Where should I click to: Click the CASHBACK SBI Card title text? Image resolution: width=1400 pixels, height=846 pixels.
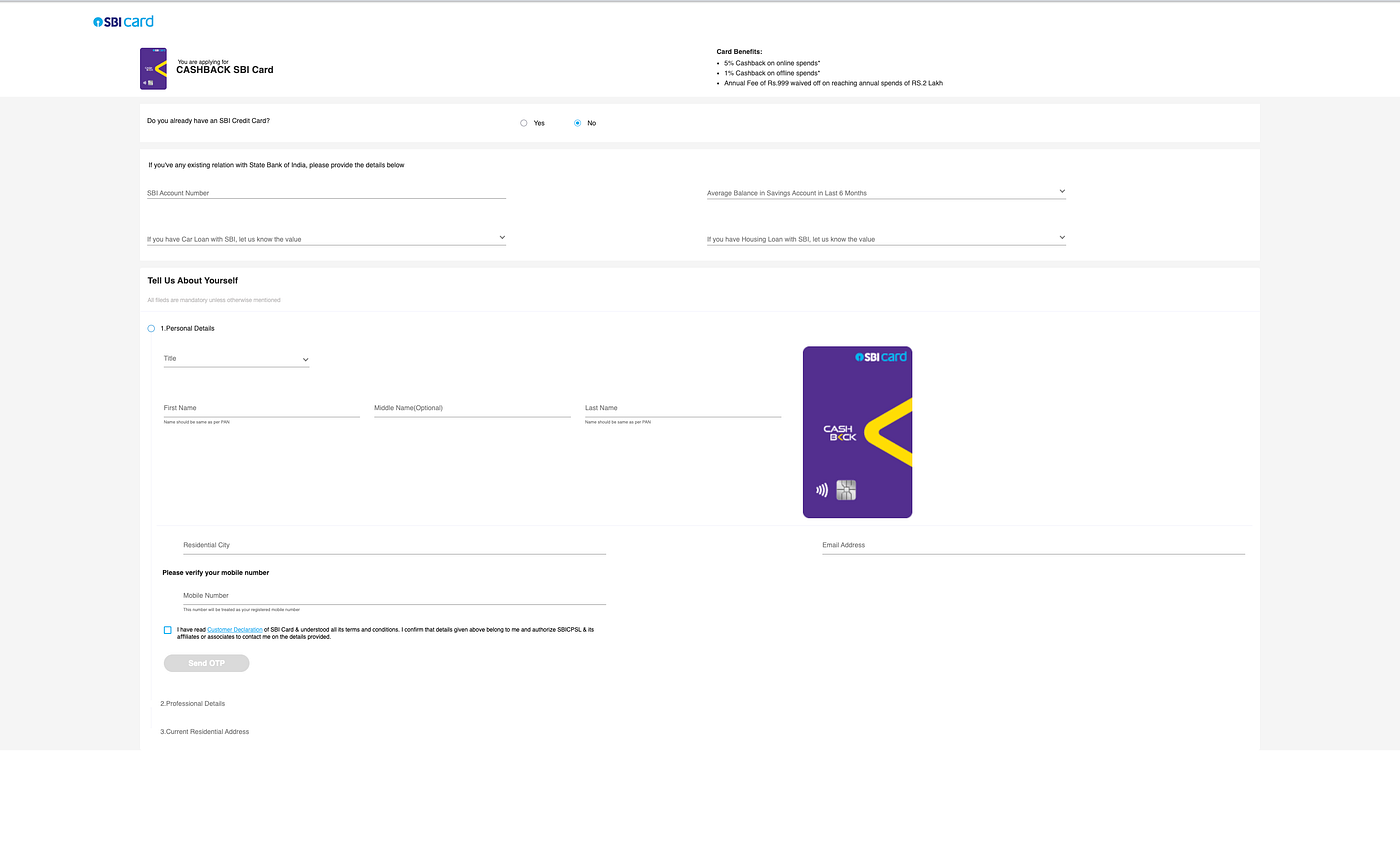pos(225,70)
